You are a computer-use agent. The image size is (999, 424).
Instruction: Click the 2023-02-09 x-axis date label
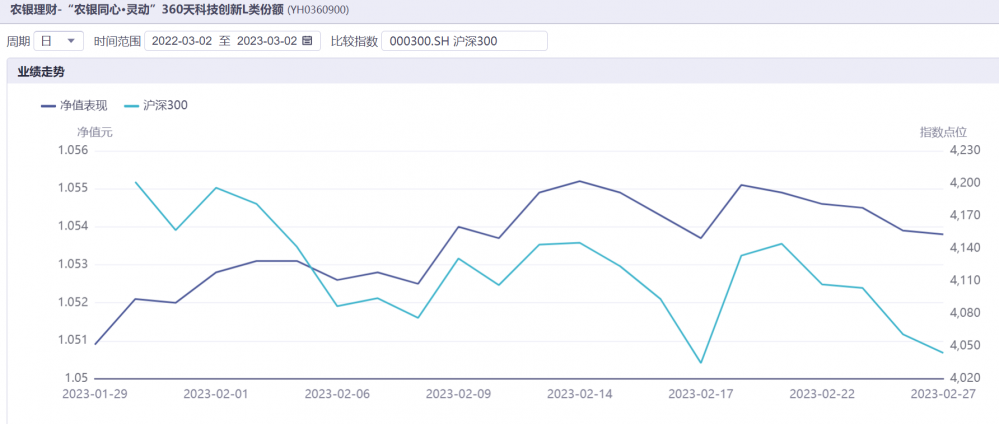point(458,395)
